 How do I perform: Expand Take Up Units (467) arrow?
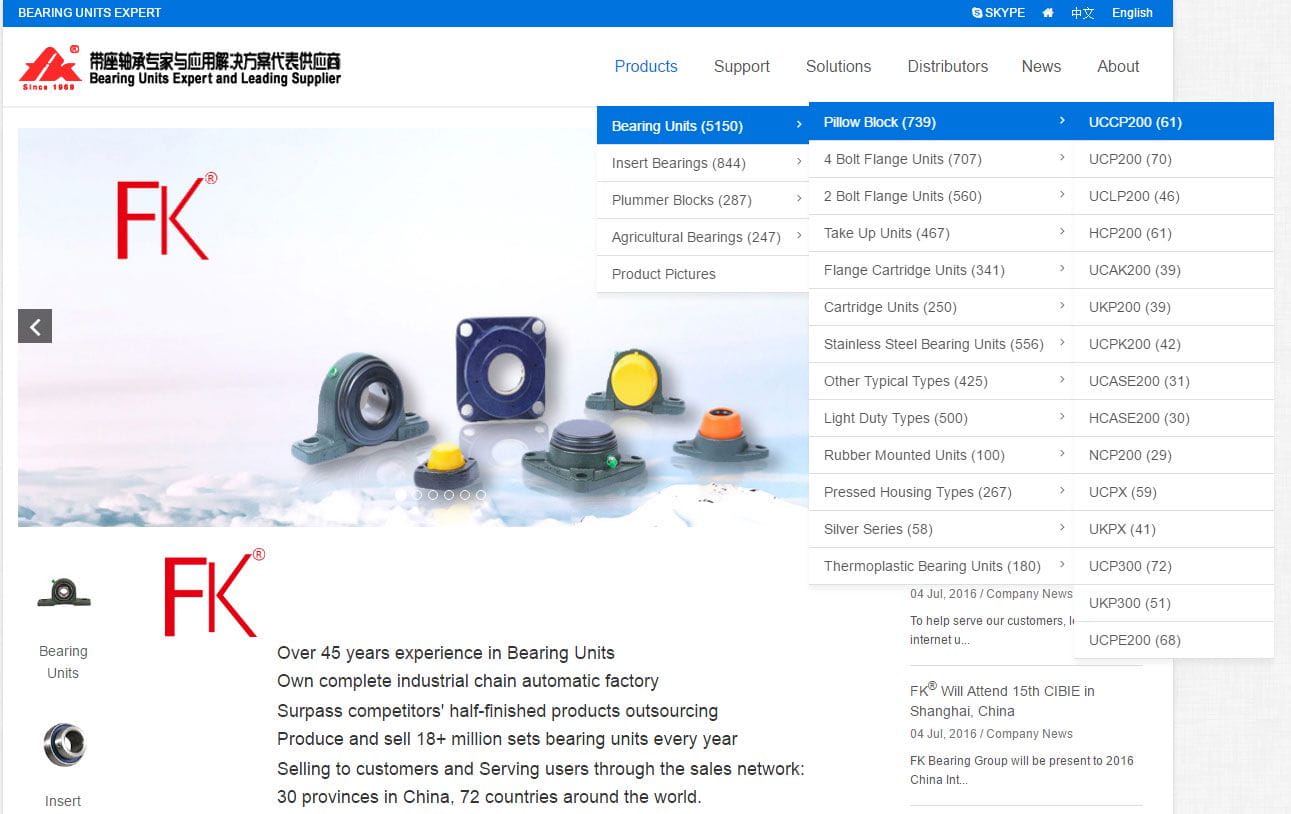tap(1061, 232)
